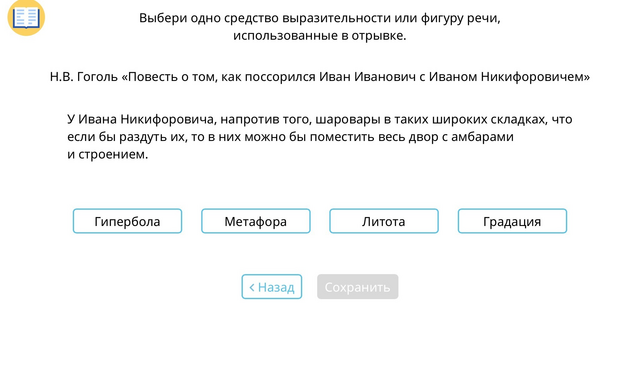Viewport: 640px width, 366px height.
Task: Click the passage line starting 'У Ивана Никифоровича'
Action: 320,119
